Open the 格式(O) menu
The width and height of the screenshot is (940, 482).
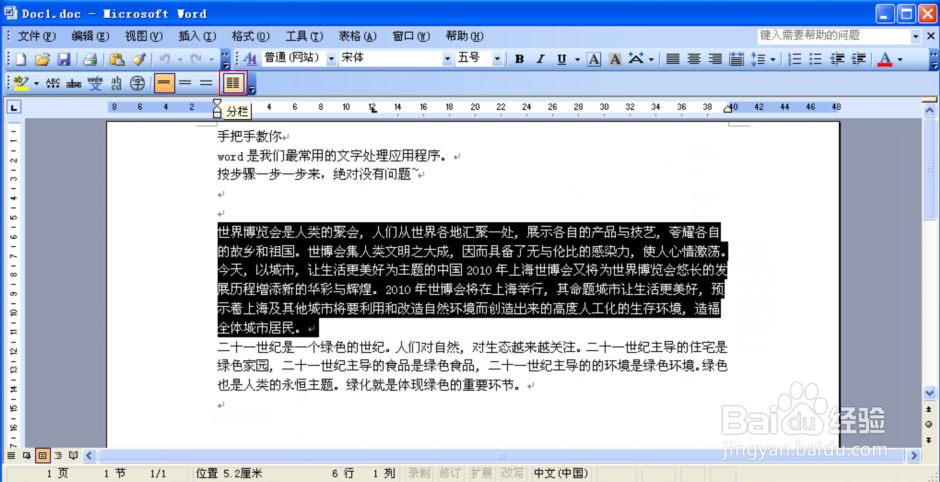[x=251, y=36]
